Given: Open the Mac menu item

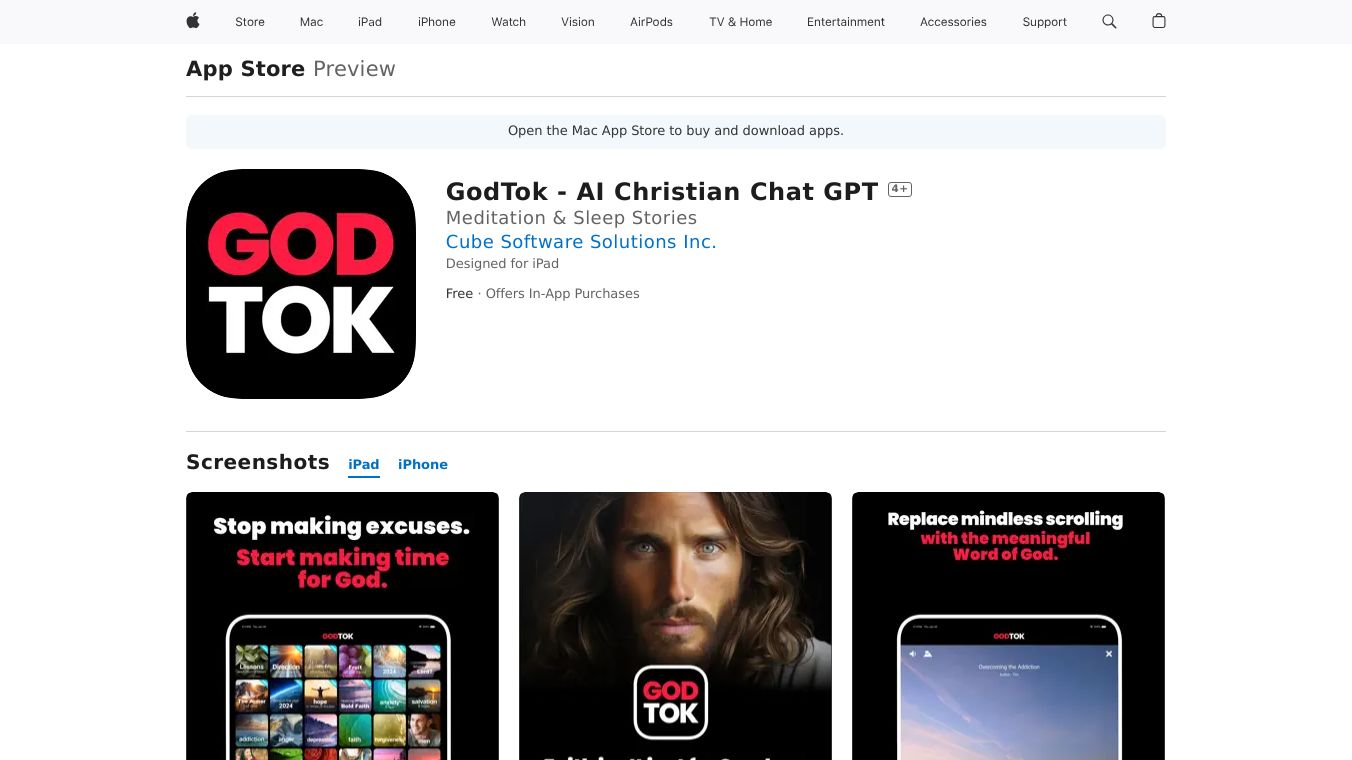Looking at the screenshot, I should [312, 22].
